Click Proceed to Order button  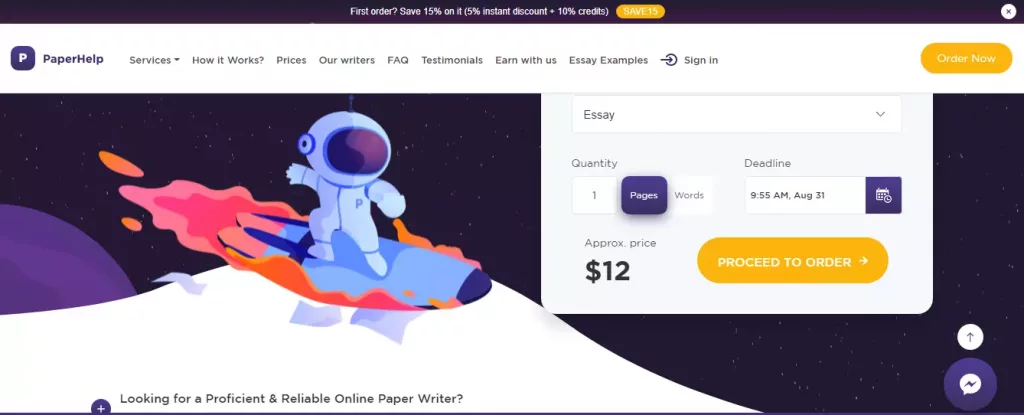point(793,261)
